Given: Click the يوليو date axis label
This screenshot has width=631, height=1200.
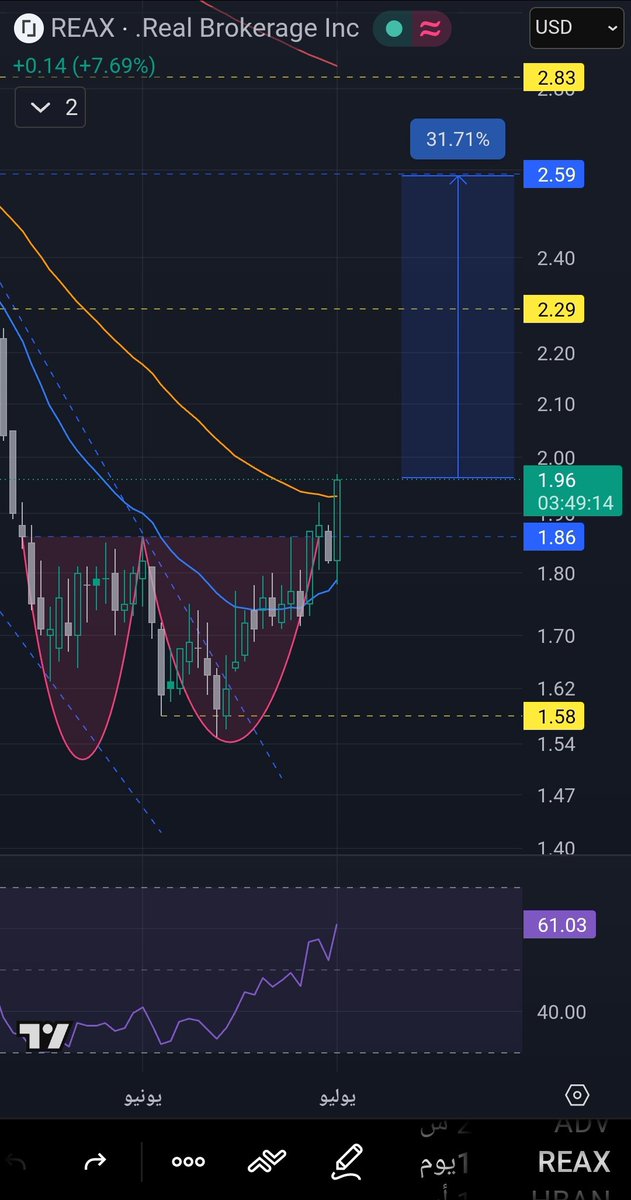Looking at the screenshot, I should click(337, 1097).
